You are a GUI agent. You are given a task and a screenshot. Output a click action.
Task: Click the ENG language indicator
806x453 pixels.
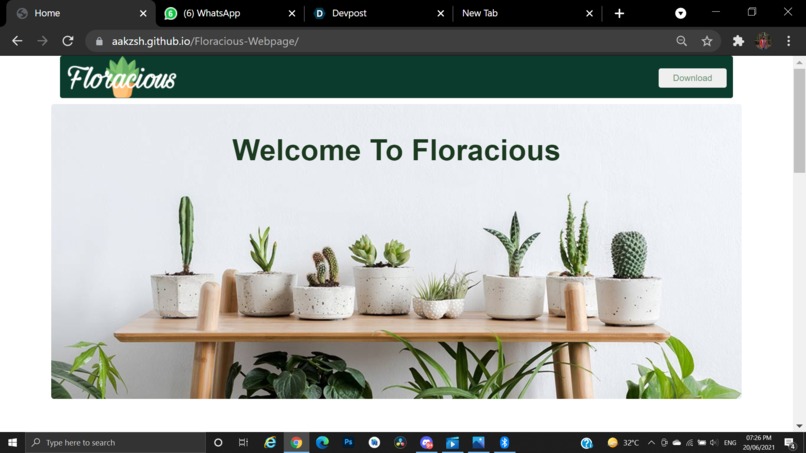[730, 443]
